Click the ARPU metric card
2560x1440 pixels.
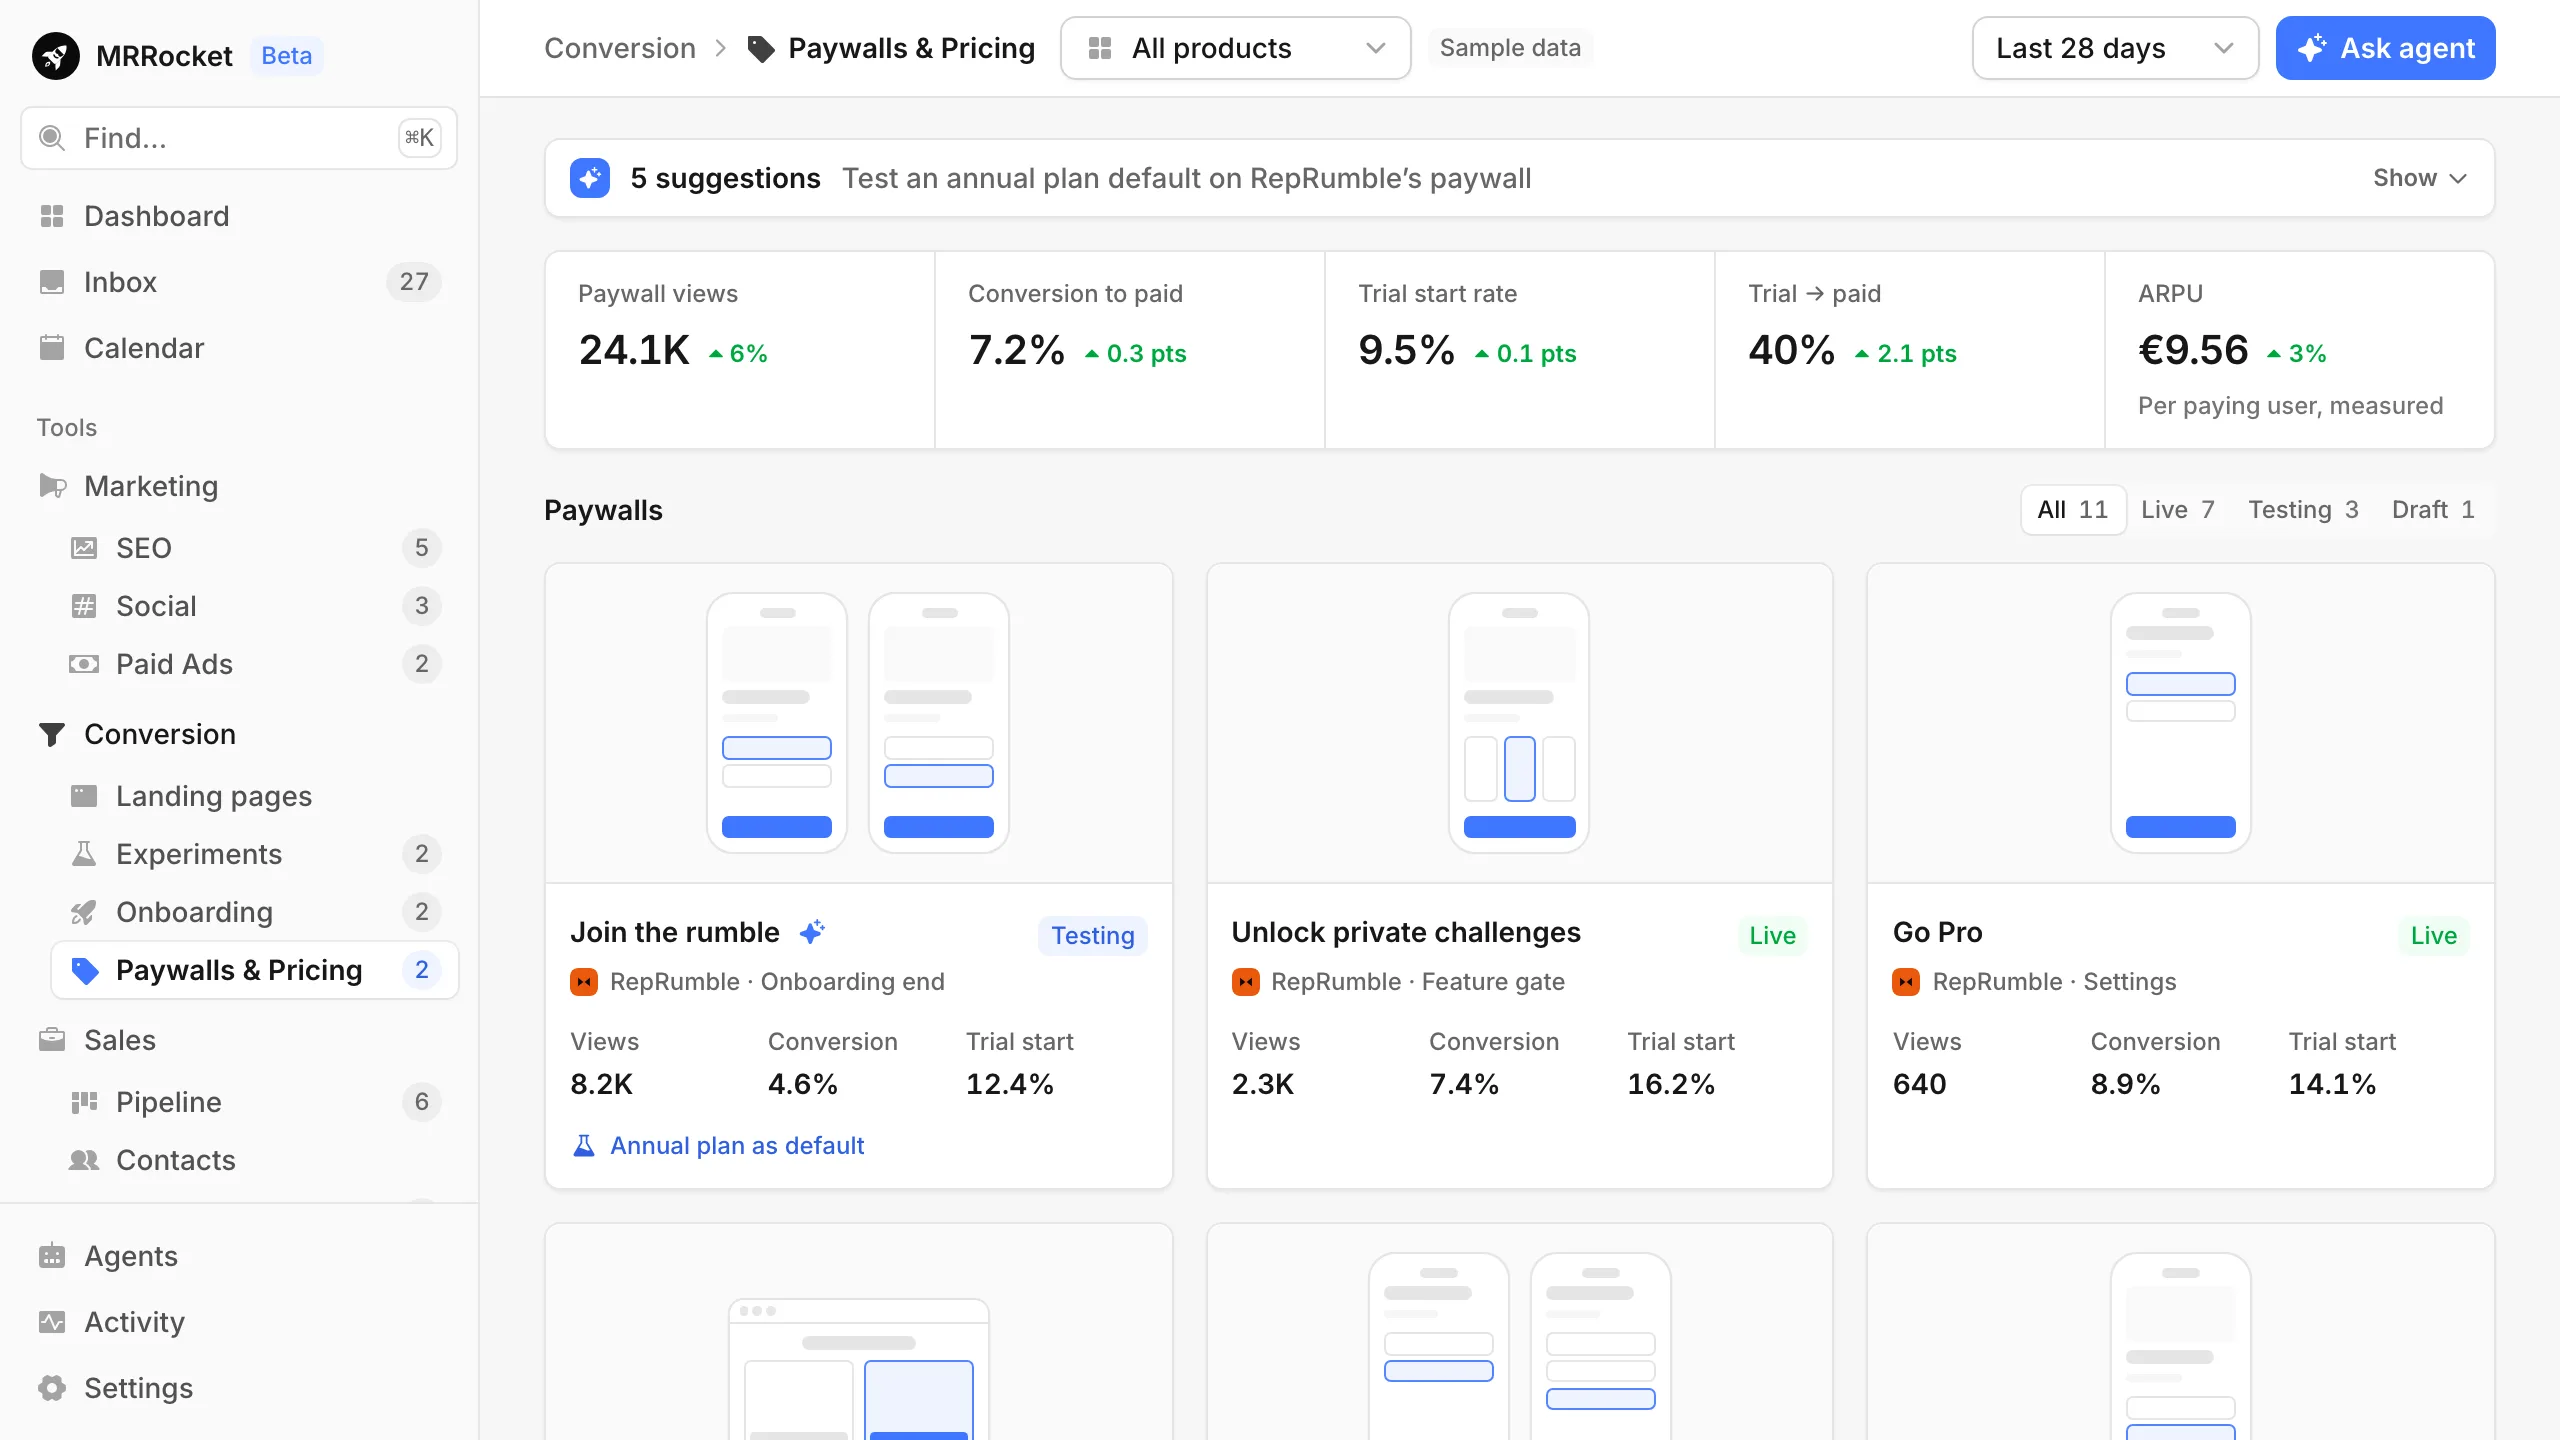coord(2300,350)
